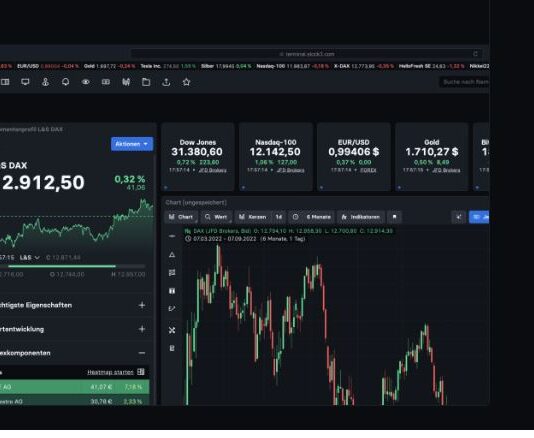Image resolution: width=534 pixels, height=438 pixels.
Task: Click the JFD Brokers link on Gold card
Action: [x=446, y=170]
